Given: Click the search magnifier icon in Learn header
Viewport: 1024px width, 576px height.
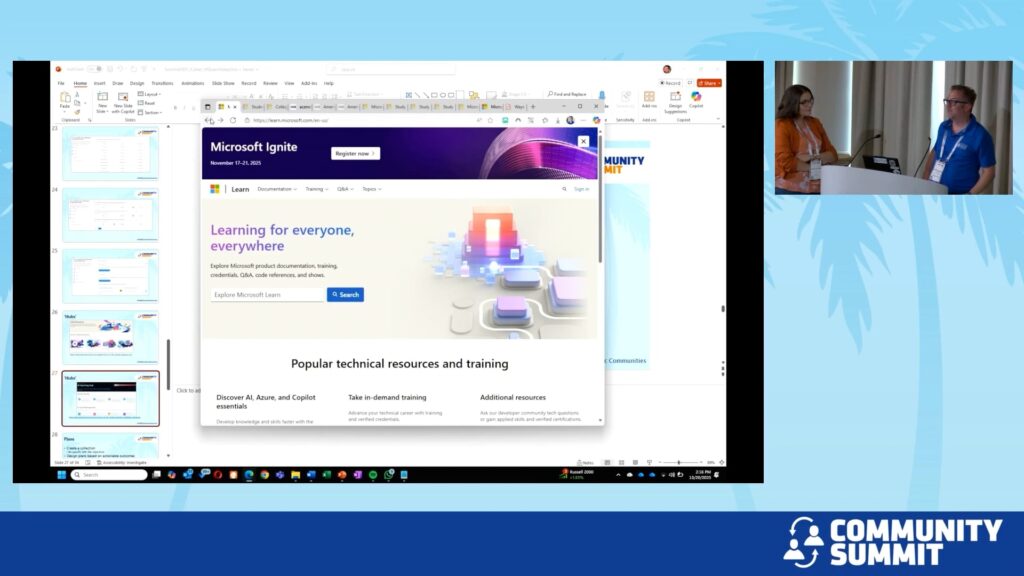Looking at the screenshot, I should coord(564,189).
